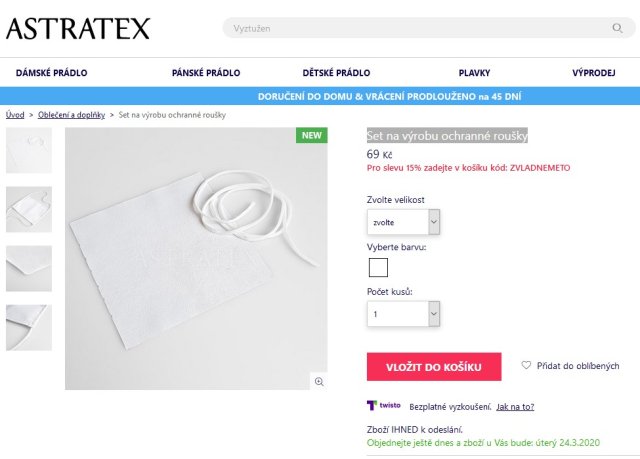Viewport: 640px width, 459px height.
Task: Select the white color swatch
Action: click(378, 267)
